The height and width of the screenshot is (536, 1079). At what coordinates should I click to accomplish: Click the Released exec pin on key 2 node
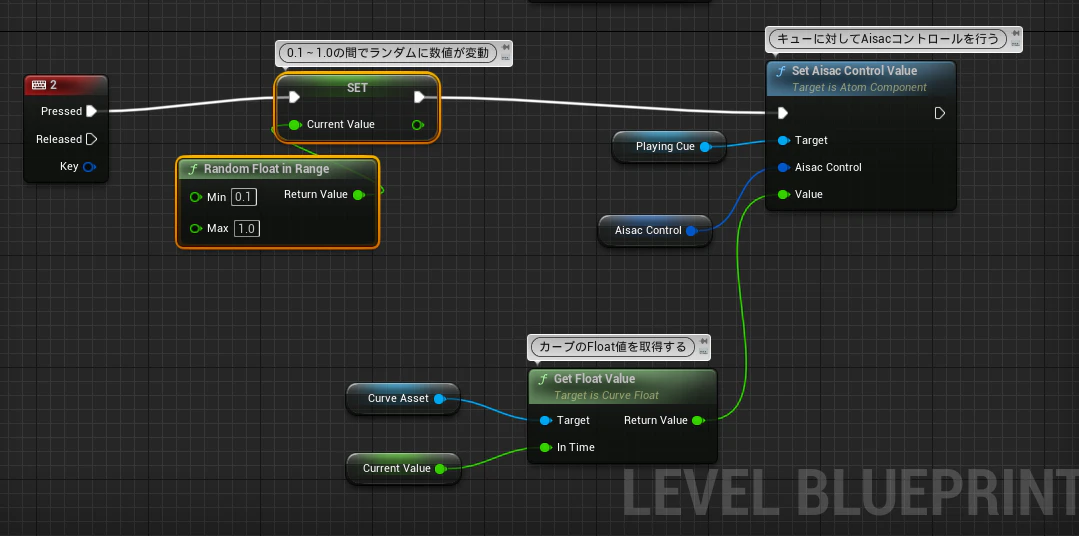(92, 139)
